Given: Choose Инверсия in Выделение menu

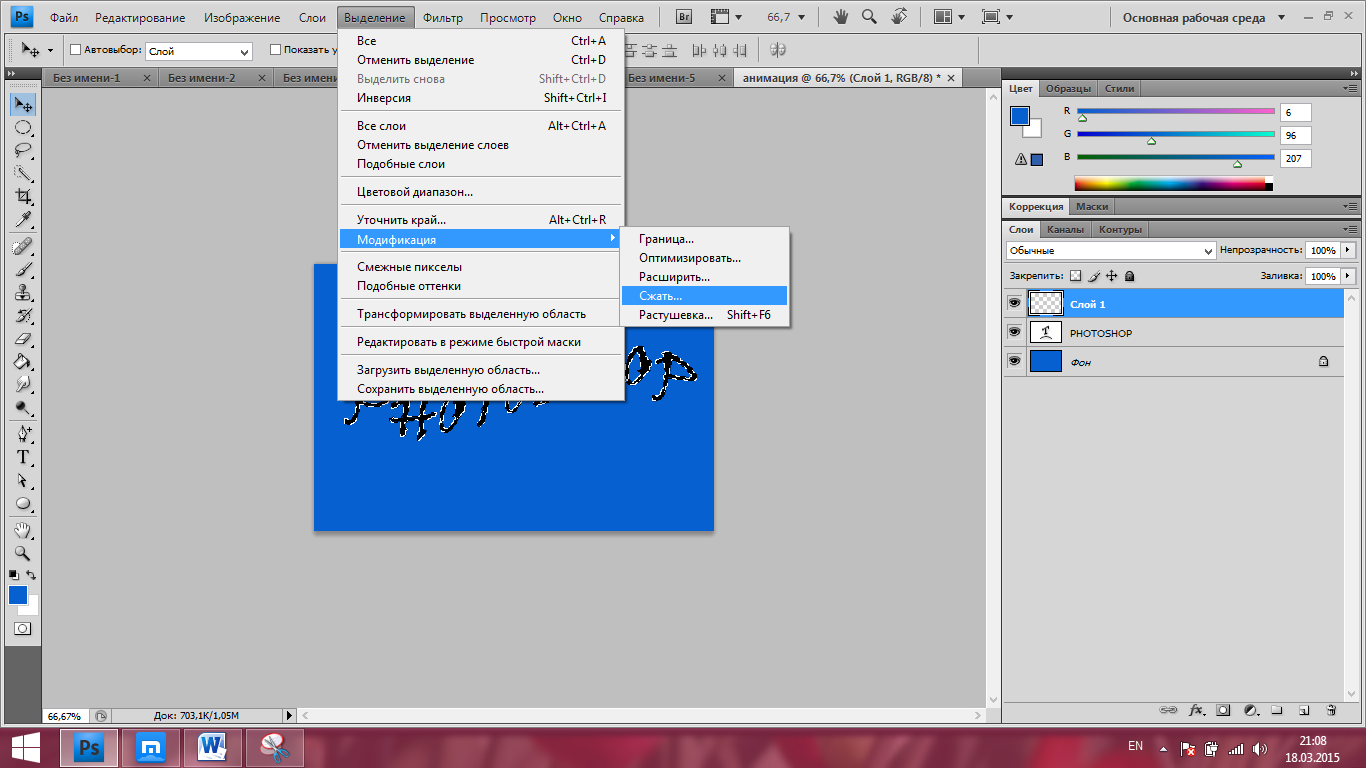Looking at the screenshot, I should coord(481,98).
